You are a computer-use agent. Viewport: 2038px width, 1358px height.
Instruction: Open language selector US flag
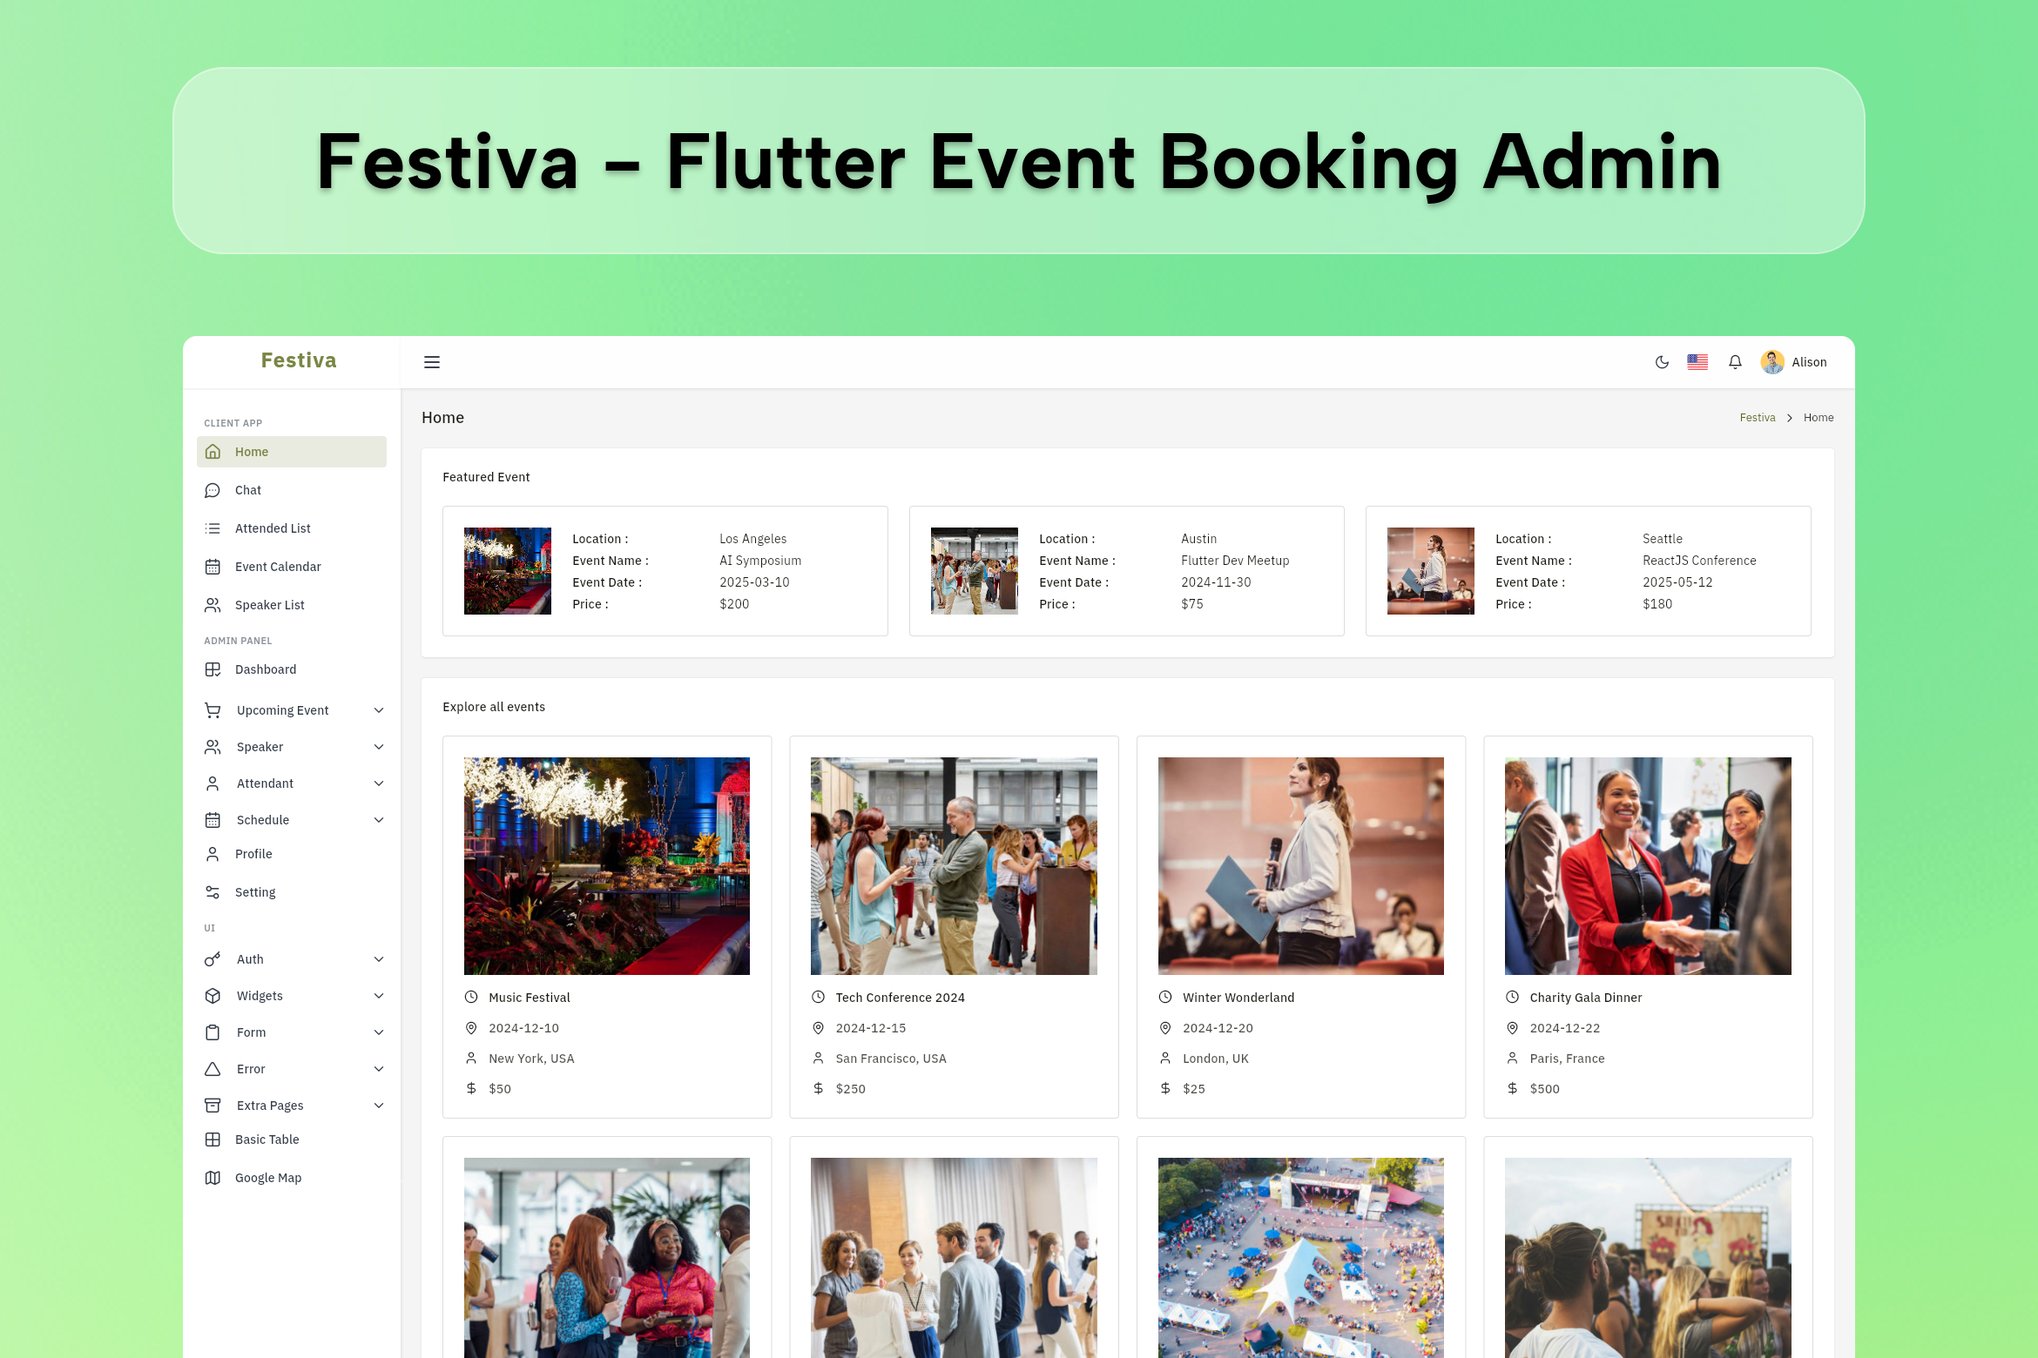(1697, 362)
